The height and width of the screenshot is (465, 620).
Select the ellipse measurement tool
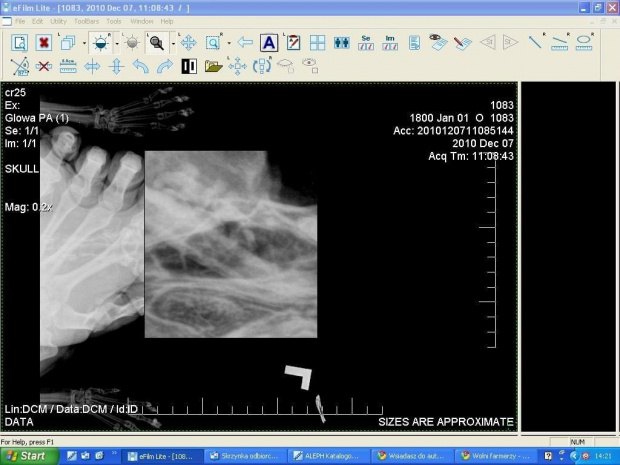tap(584, 43)
